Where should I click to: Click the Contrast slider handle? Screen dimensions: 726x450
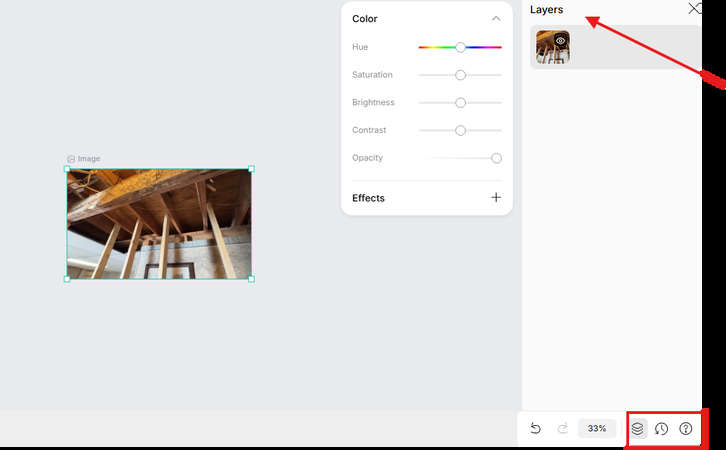click(x=460, y=131)
